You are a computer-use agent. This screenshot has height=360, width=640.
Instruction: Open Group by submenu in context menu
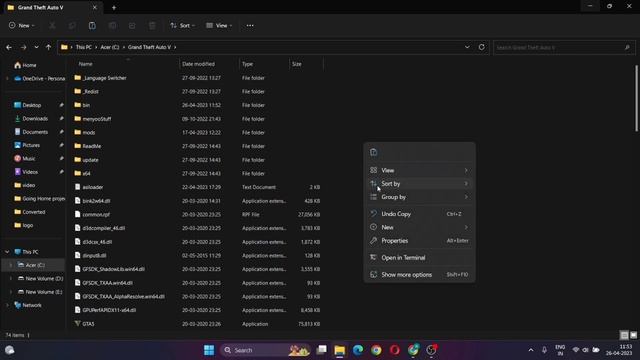(419, 197)
